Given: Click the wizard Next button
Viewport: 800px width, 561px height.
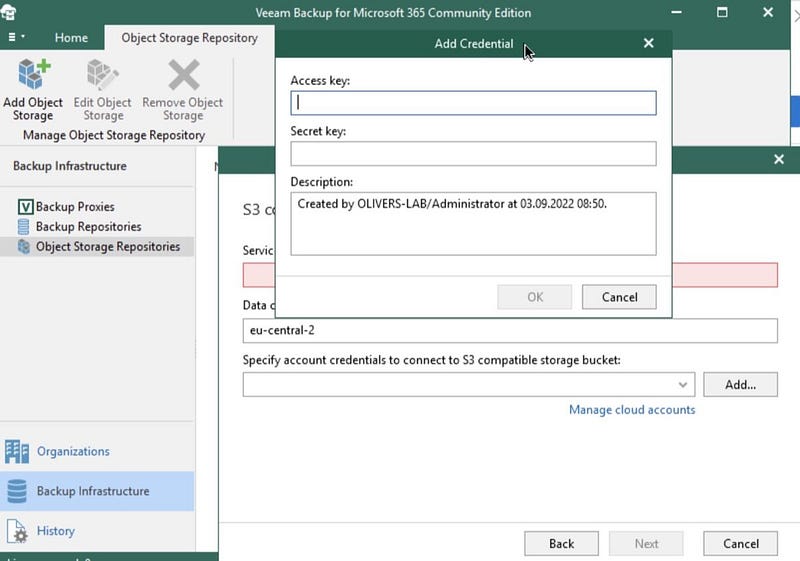Looking at the screenshot, I should point(646,544).
